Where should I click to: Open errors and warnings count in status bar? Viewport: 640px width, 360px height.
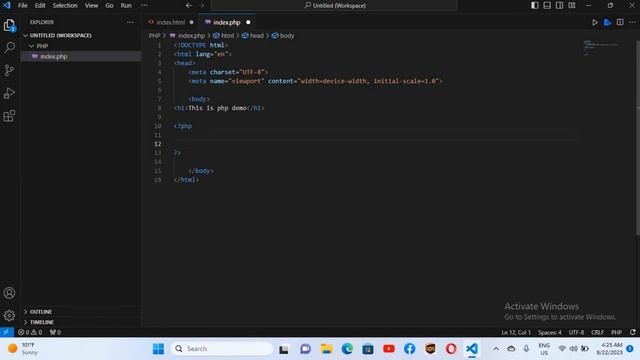(x=30, y=332)
